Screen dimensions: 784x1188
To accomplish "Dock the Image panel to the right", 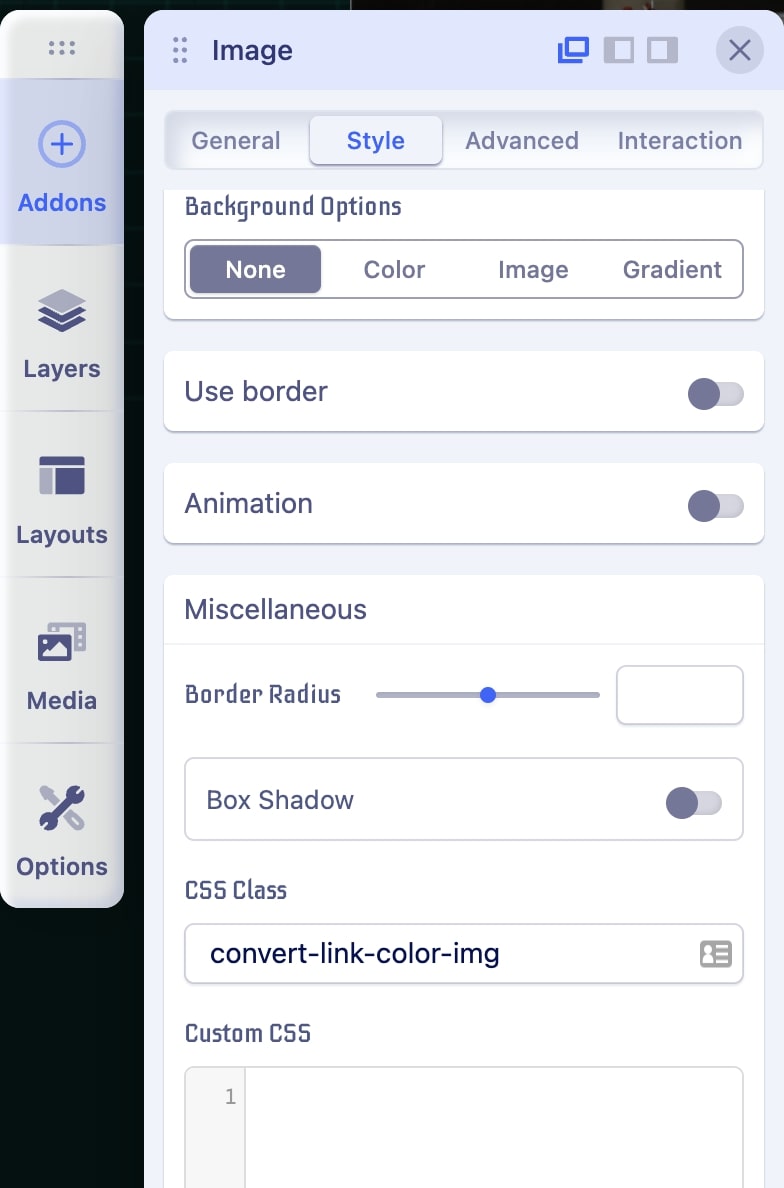I will (662, 50).
